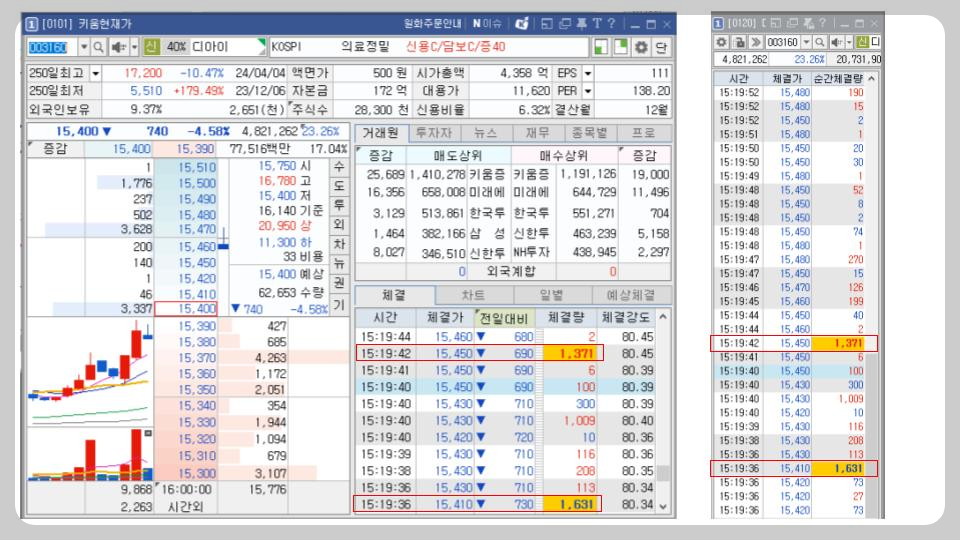
Task: Click the 기 side button beside order book
Action: [339, 304]
